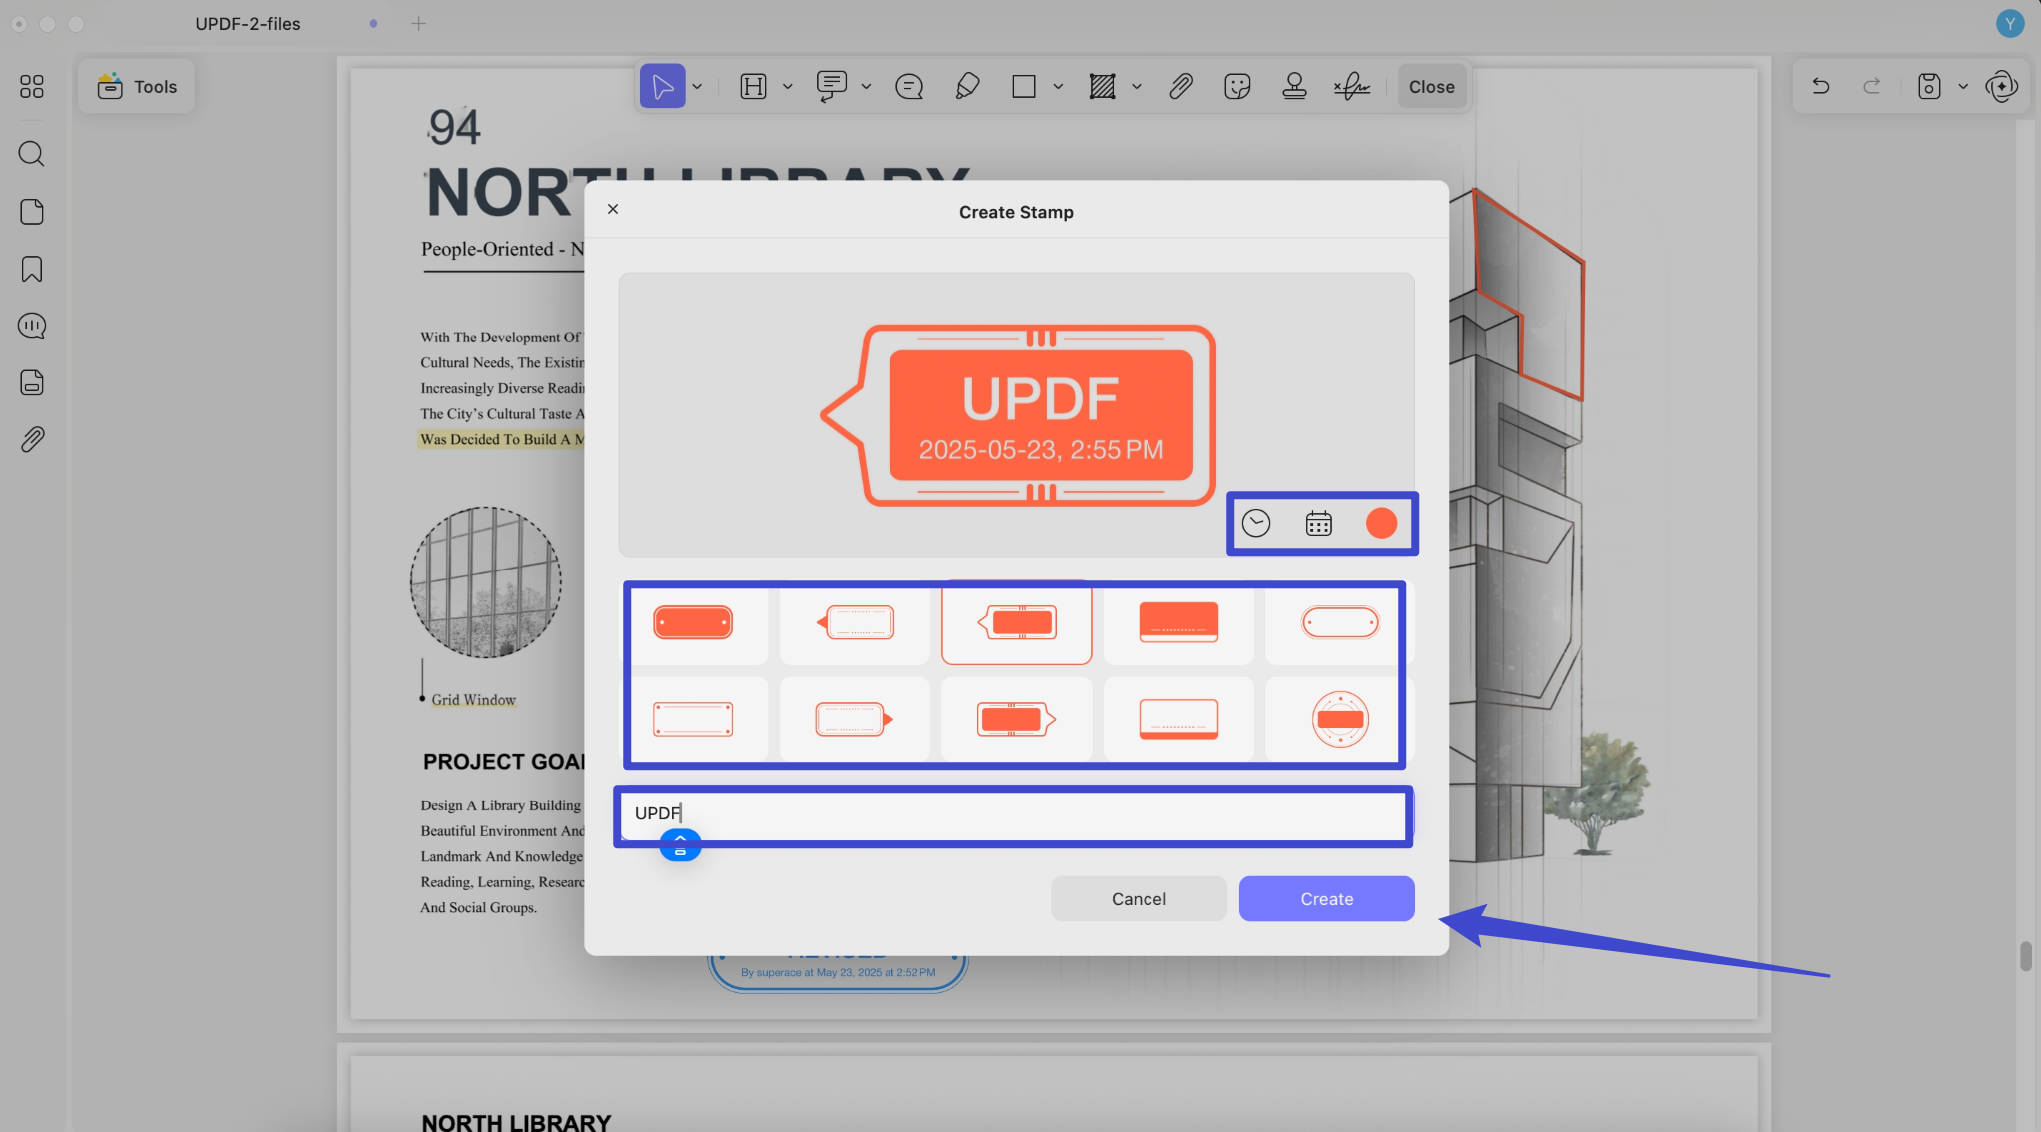Image resolution: width=2041 pixels, height=1132 pixels.
Task: Switch to the UPDF-2-files tab
Action: point(248,23)
